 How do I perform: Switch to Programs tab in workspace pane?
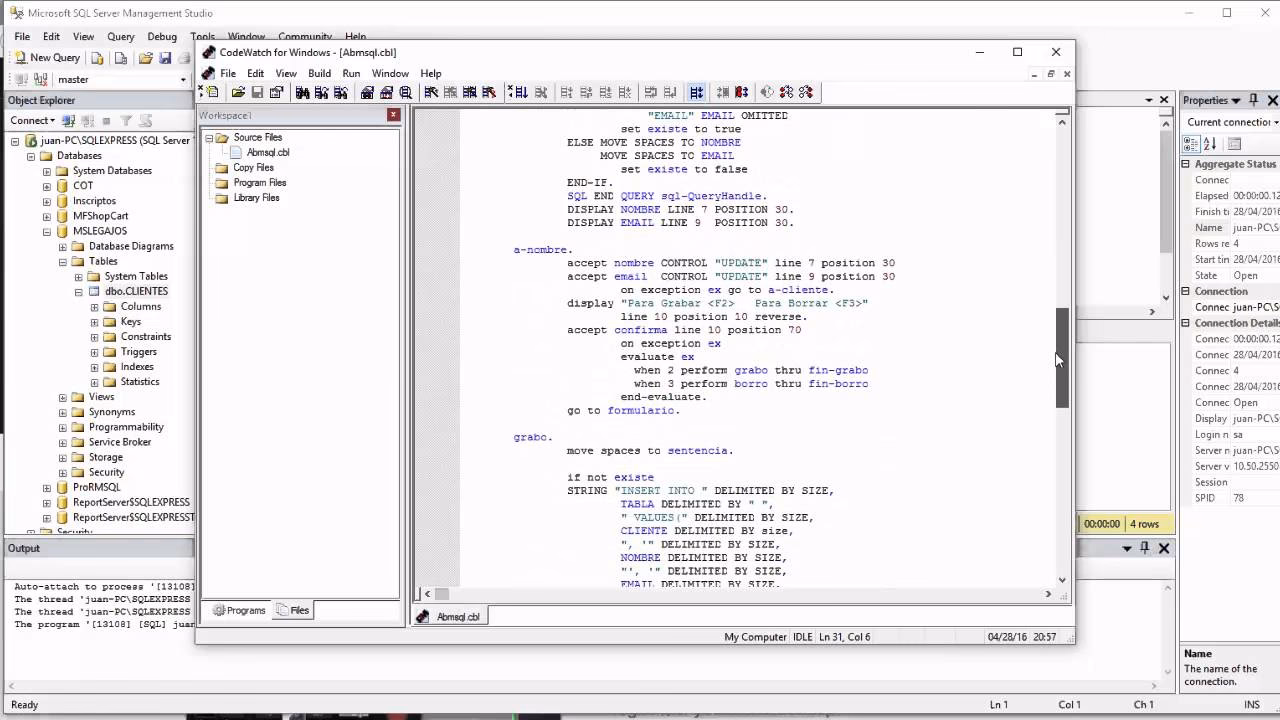coord(239,610)
